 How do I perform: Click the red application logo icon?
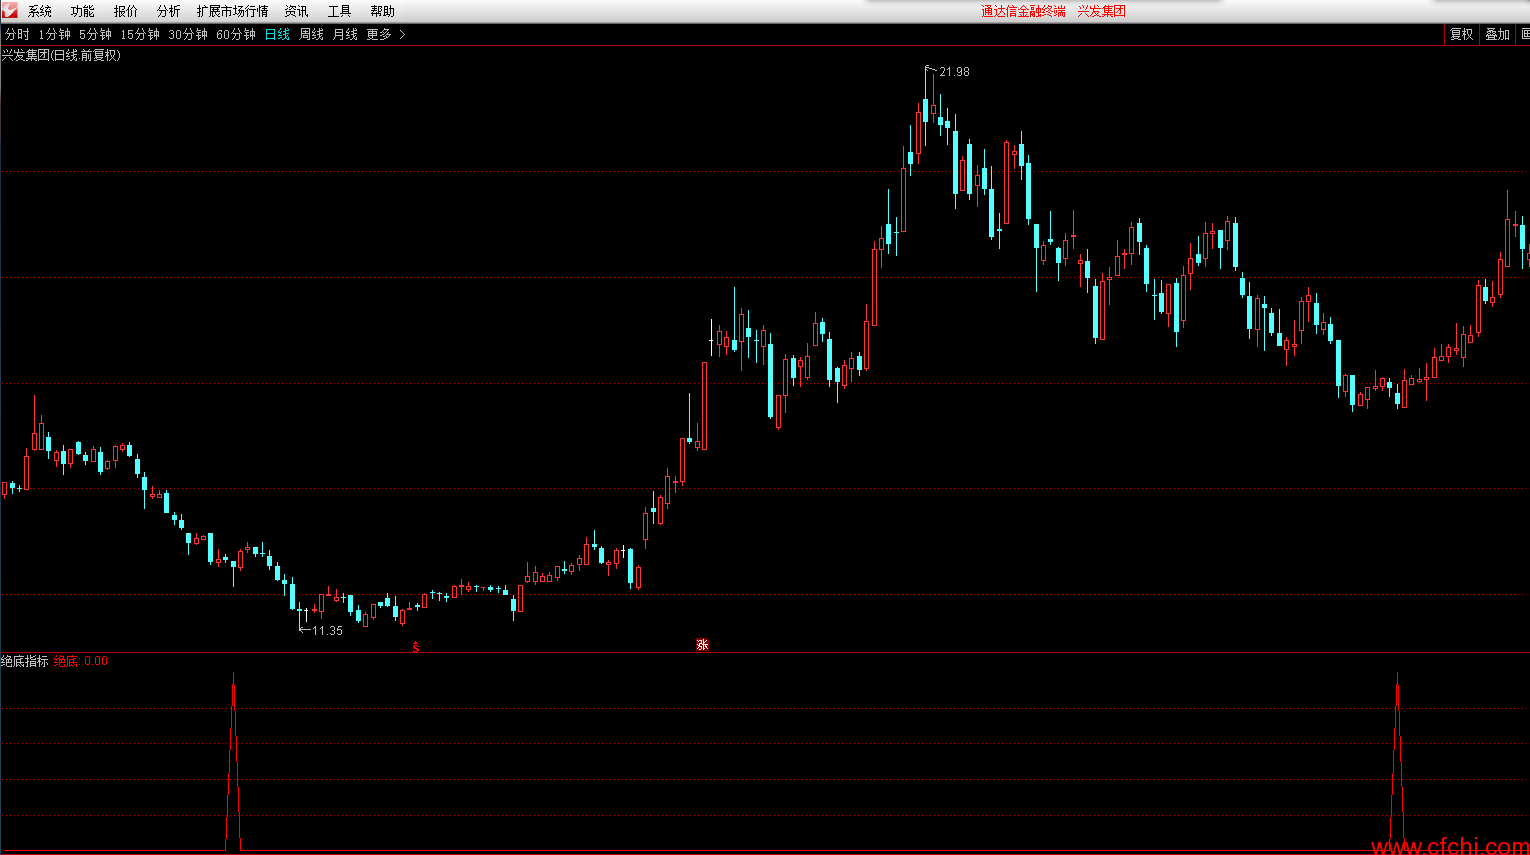10,10
